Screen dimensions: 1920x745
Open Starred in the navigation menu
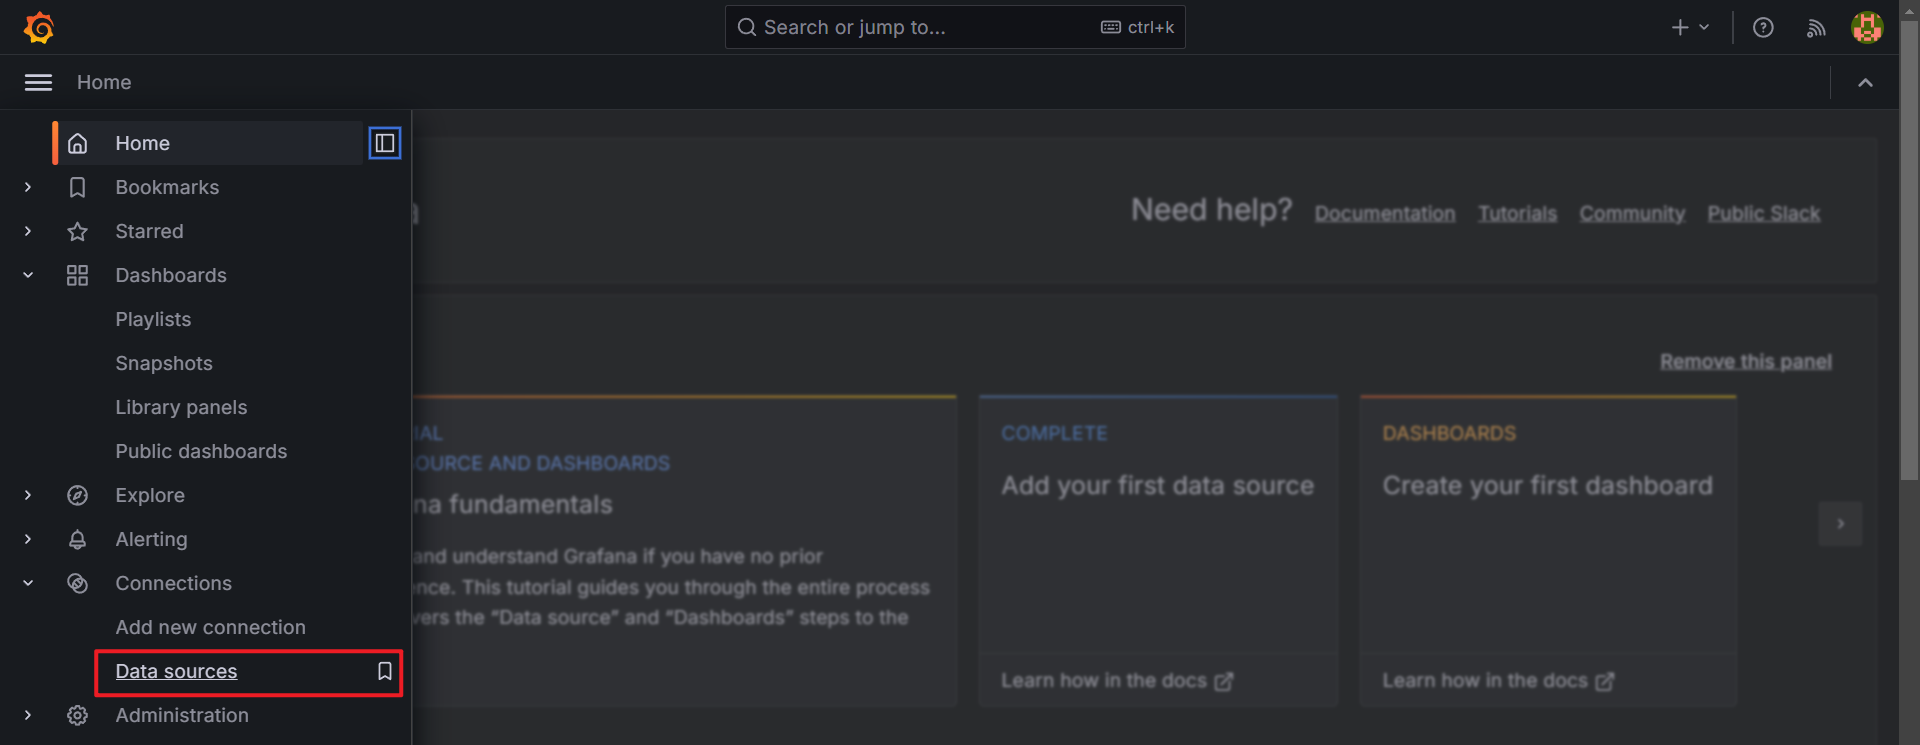(149, 231)
